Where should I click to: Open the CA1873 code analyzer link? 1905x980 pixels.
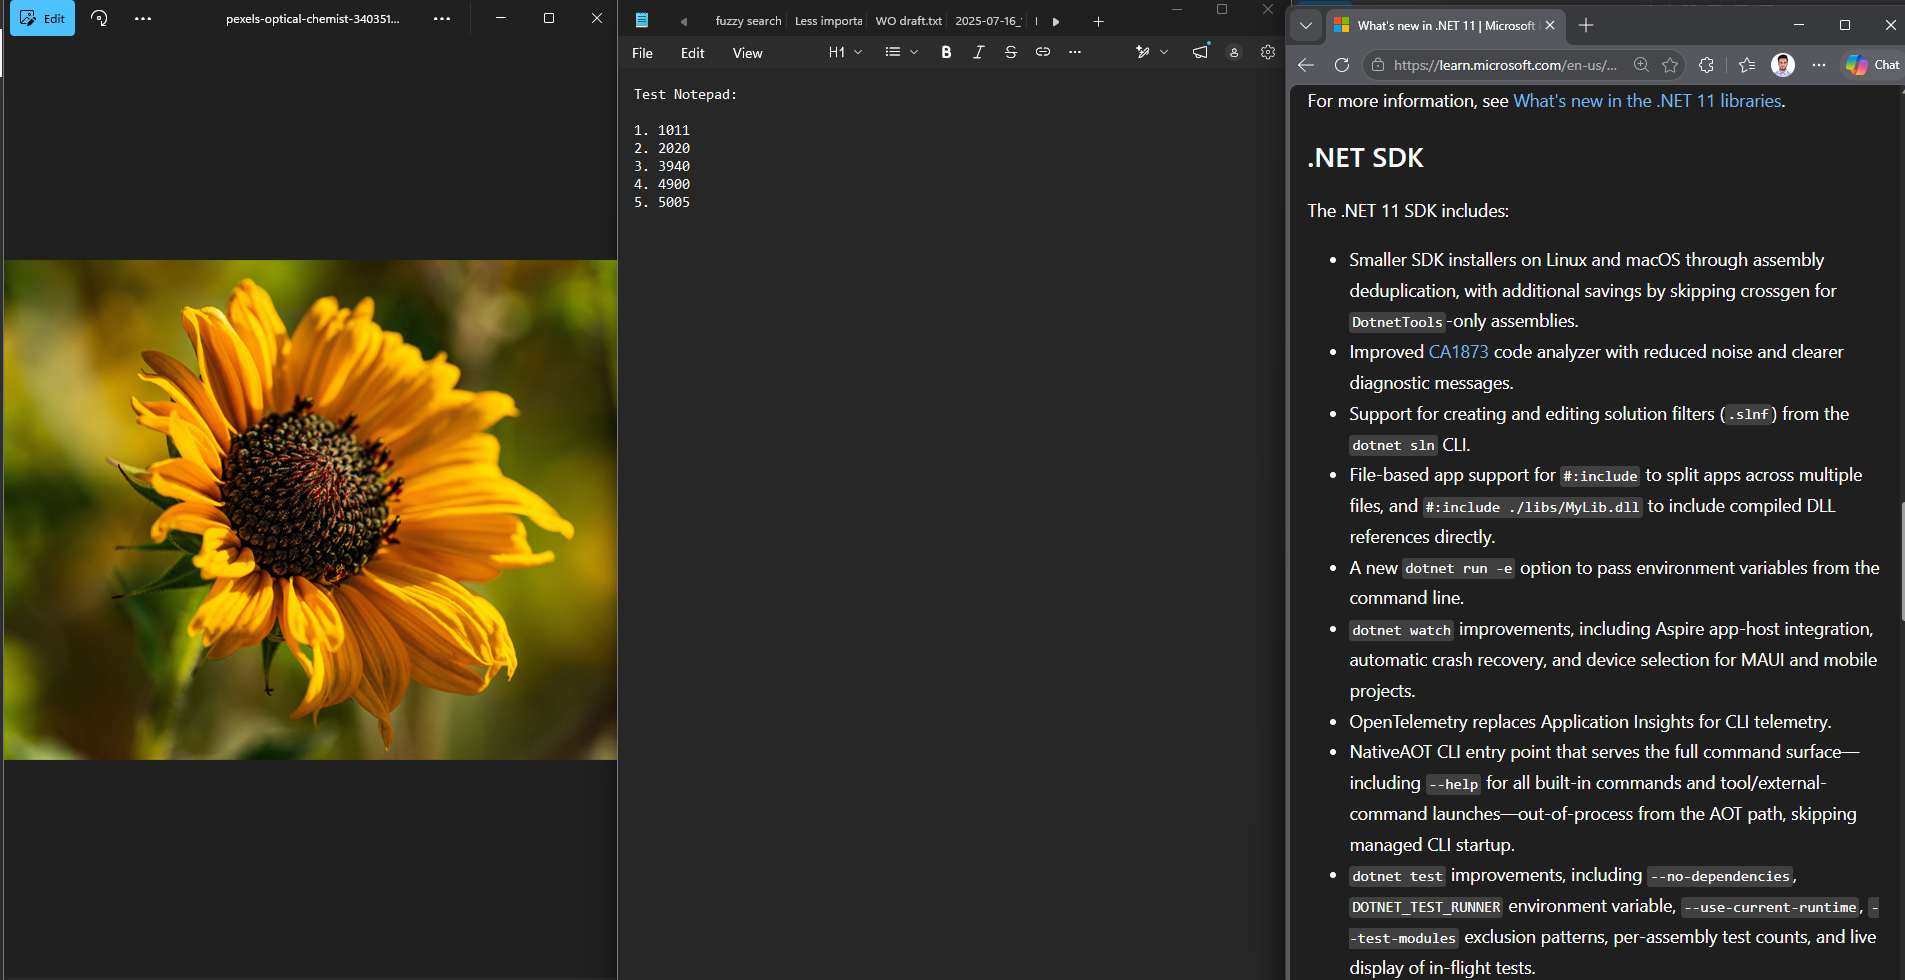click(1458, 352)
